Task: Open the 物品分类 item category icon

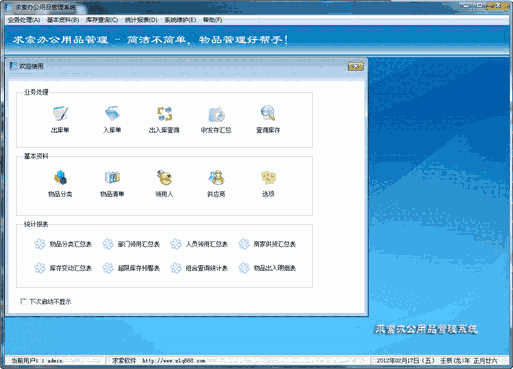Action: pyautogui.click(x=60, y=177)
